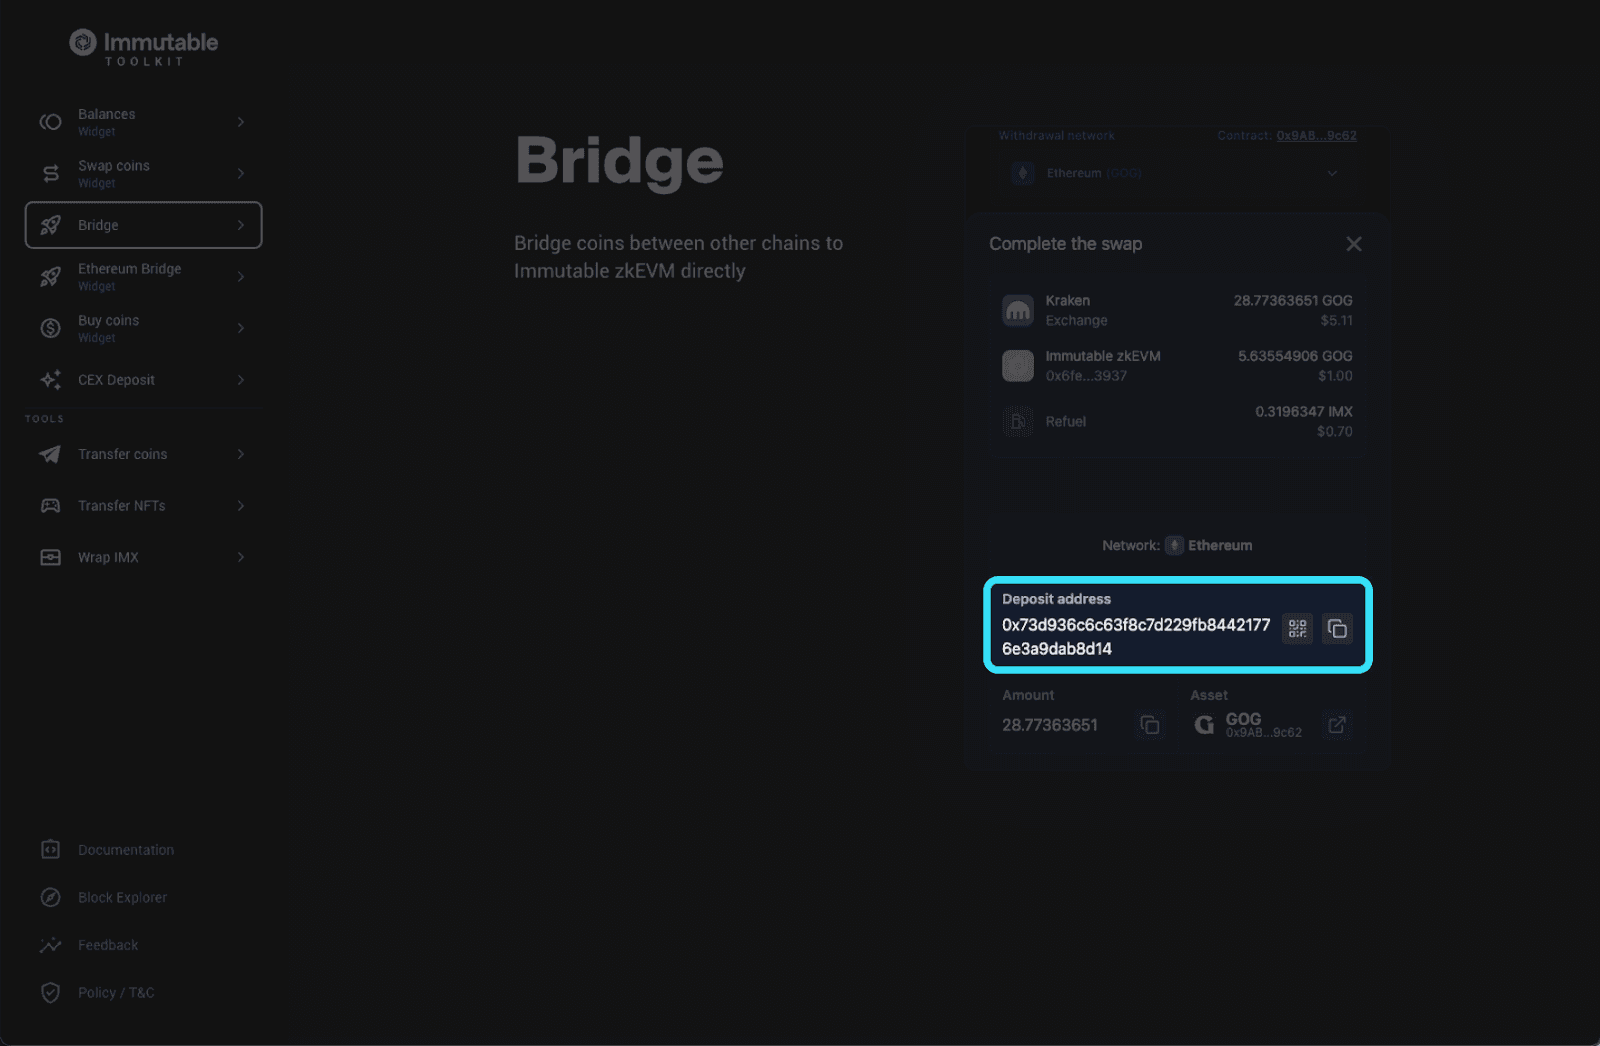Open GOG asset in external explorer
The image size is (1600, 1046).
point(1337,725)
